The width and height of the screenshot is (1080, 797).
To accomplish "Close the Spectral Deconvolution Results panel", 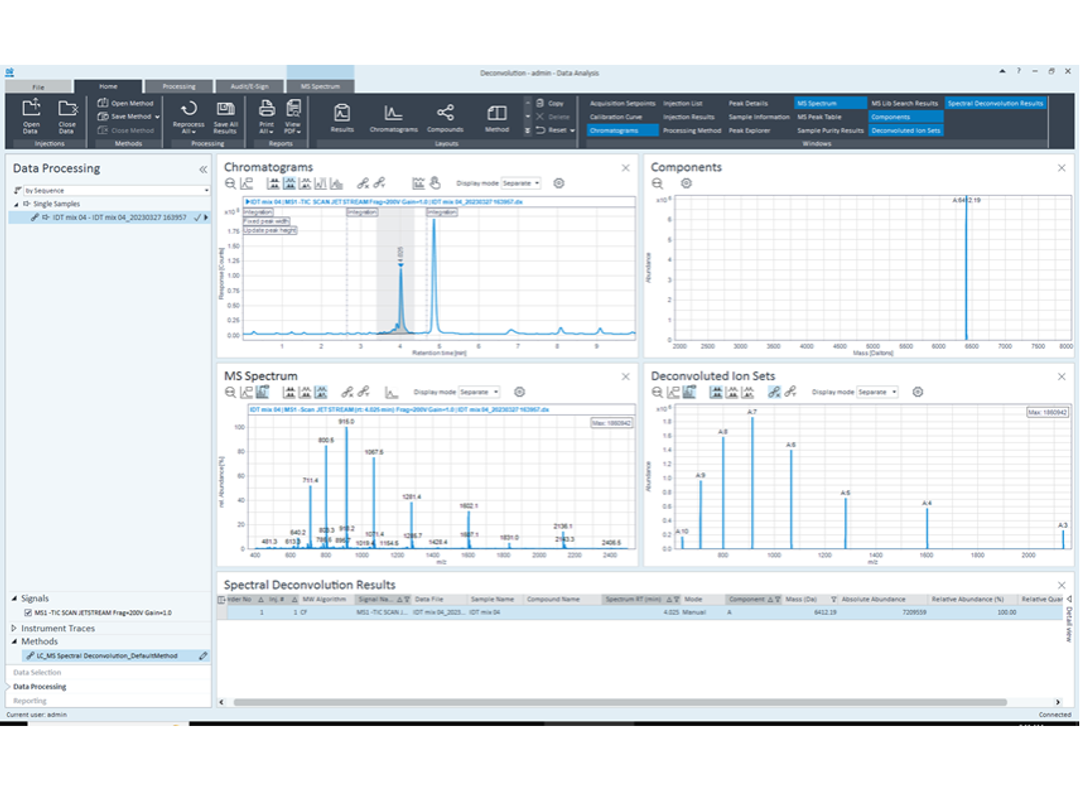I will coord(1061,585).
